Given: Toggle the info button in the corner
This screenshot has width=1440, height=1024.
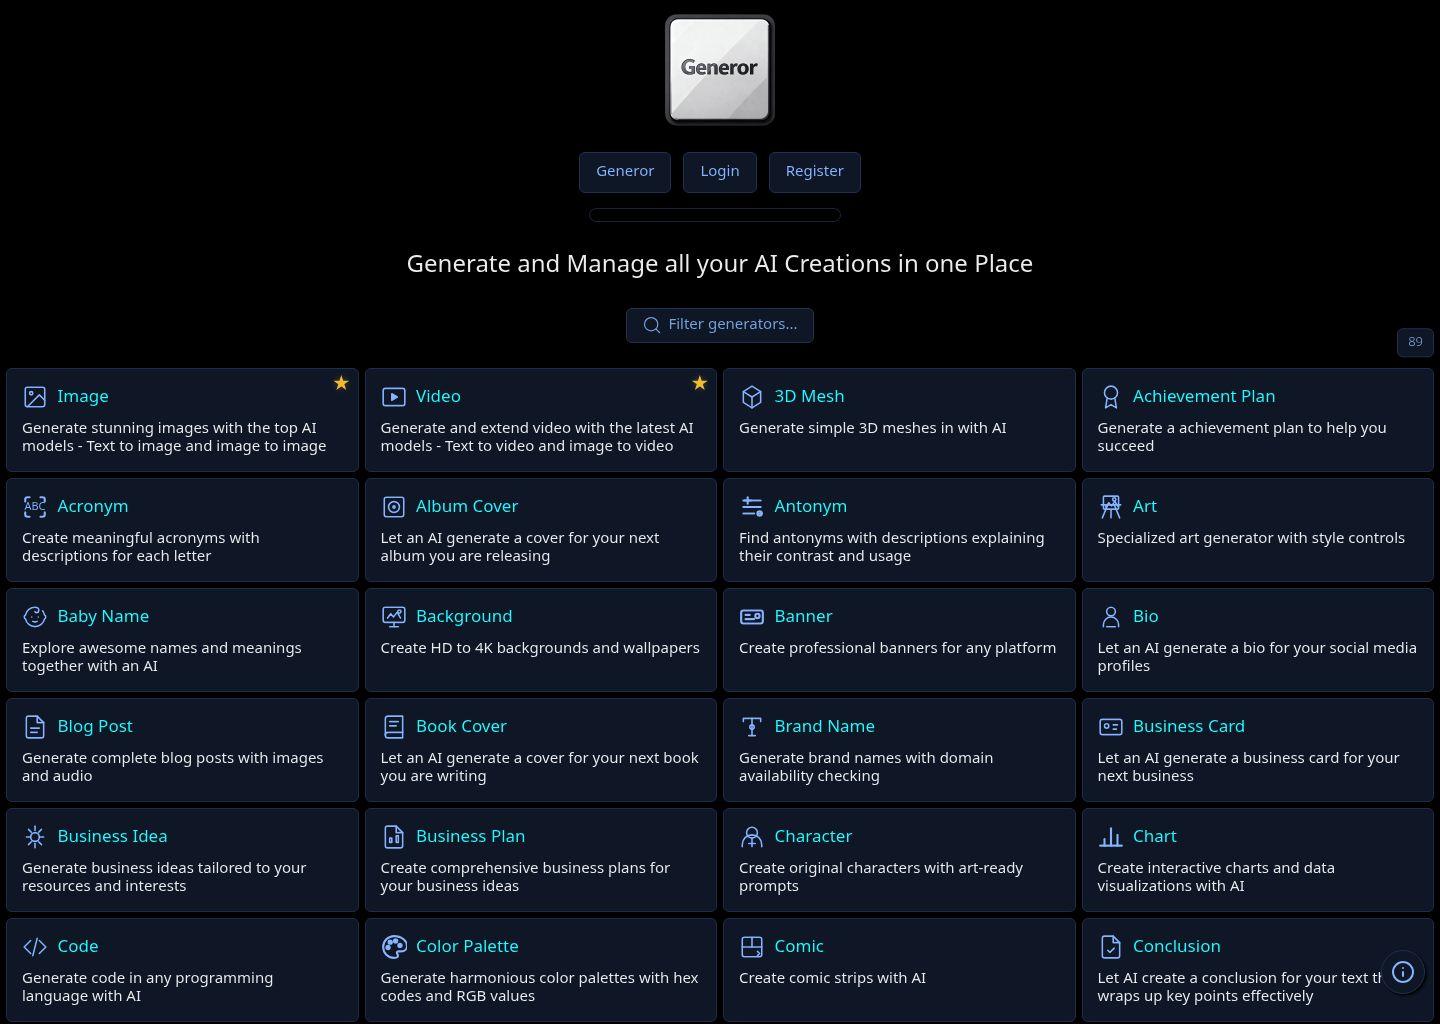Looking at the screenshot, I should click(x=1403, y=972).
